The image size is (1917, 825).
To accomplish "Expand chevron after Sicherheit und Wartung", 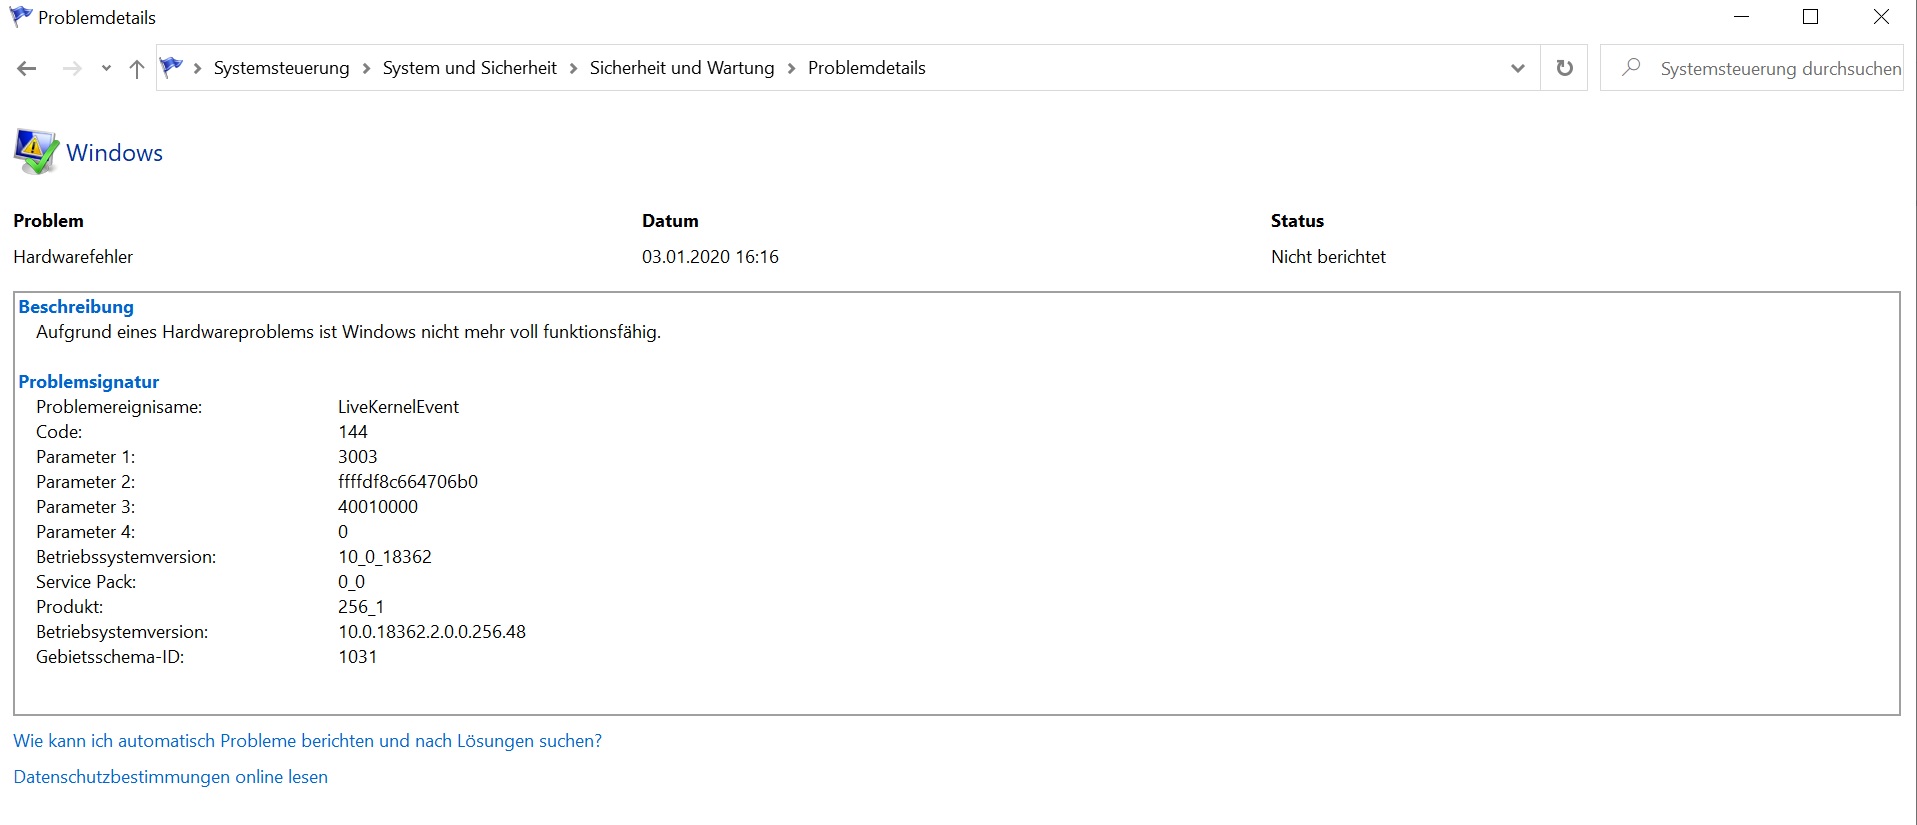I will [791, 68].
